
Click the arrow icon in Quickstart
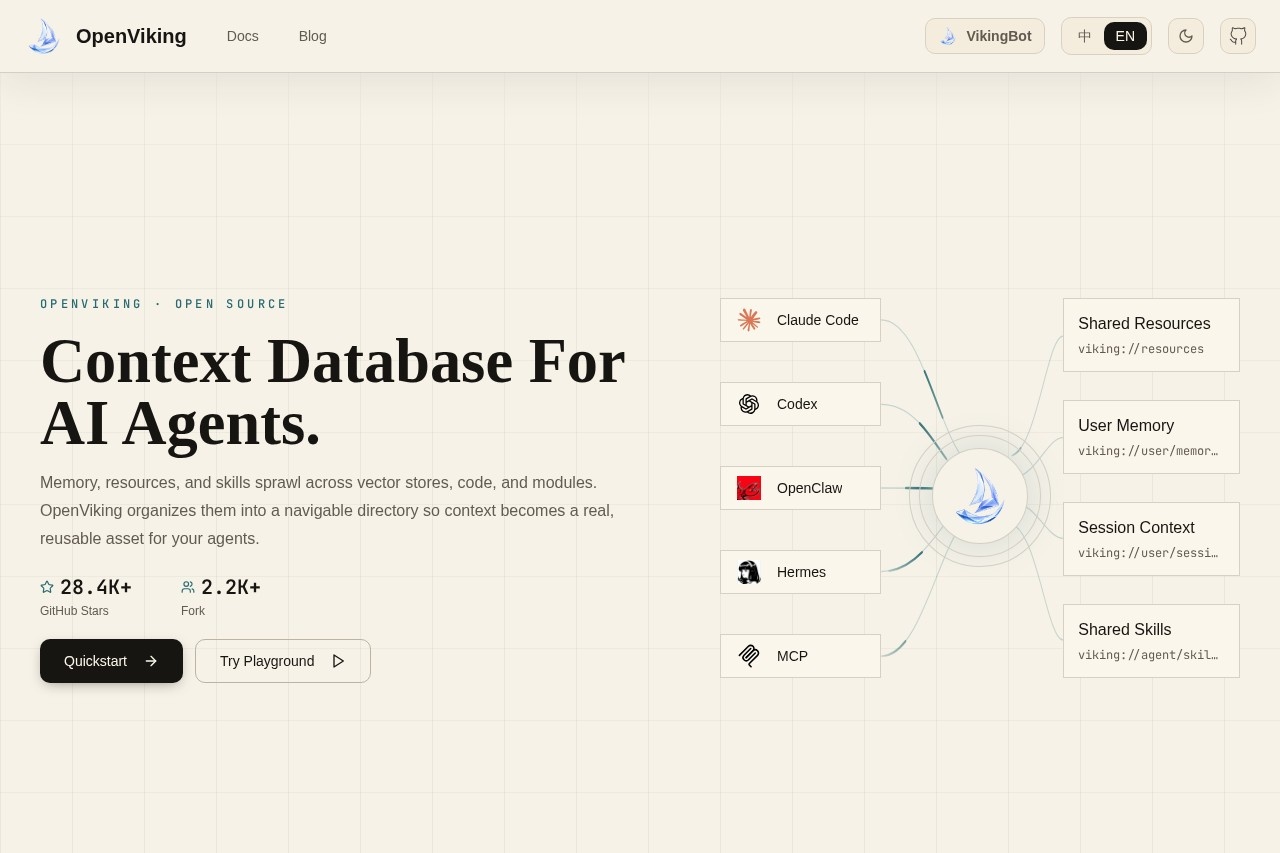point(151,661)
